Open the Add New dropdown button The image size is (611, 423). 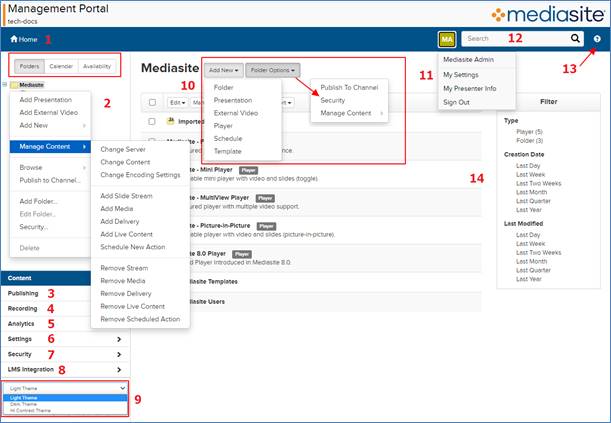(223, 70)
